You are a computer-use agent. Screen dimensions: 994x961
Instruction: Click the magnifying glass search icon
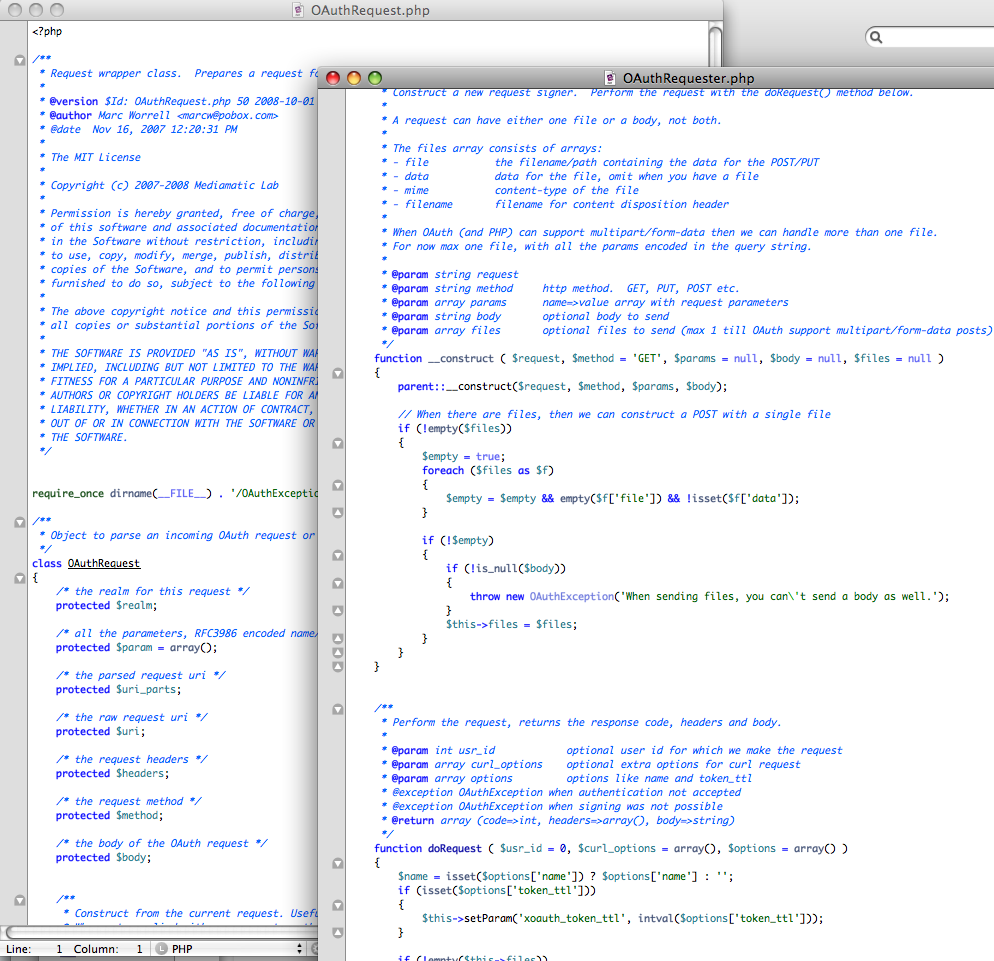(x=876, y=38)
